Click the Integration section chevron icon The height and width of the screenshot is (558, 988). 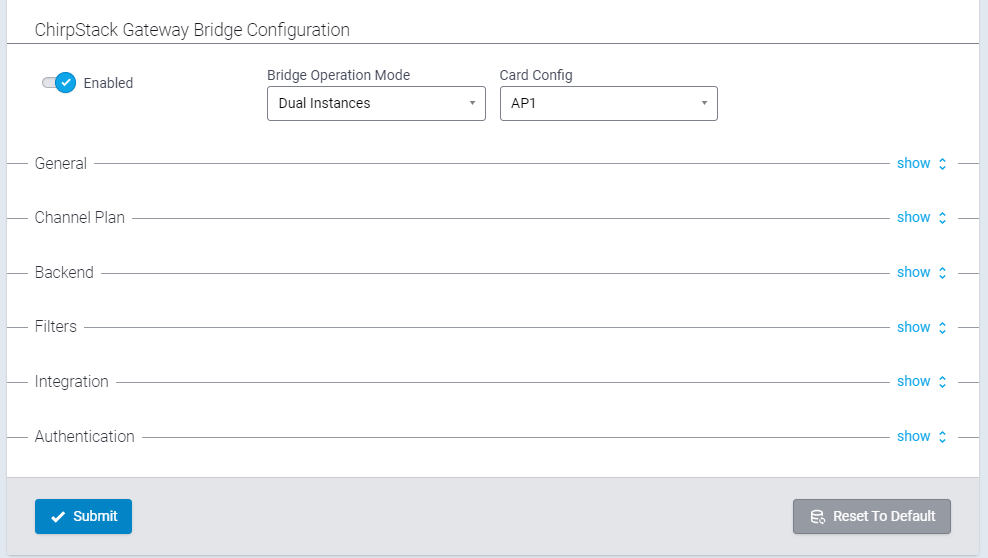pyautogui.click(x=943, y=382)
